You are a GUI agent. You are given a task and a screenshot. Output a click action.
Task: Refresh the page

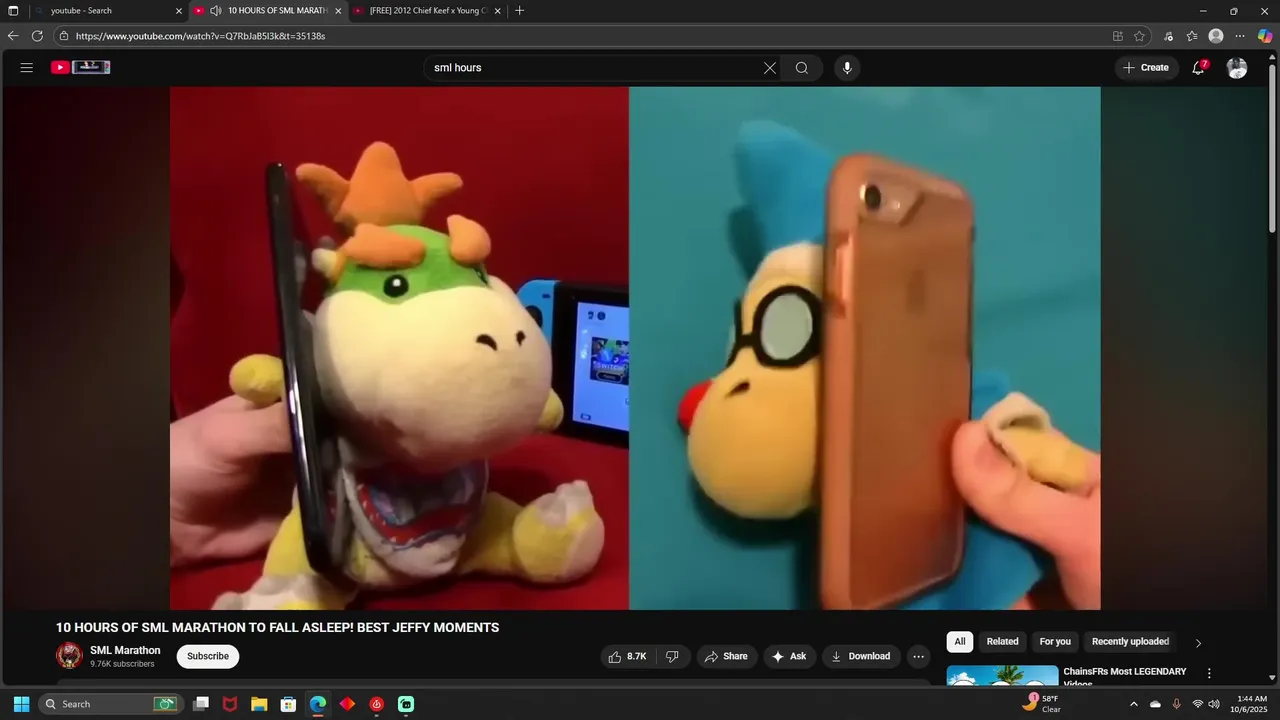37,36
